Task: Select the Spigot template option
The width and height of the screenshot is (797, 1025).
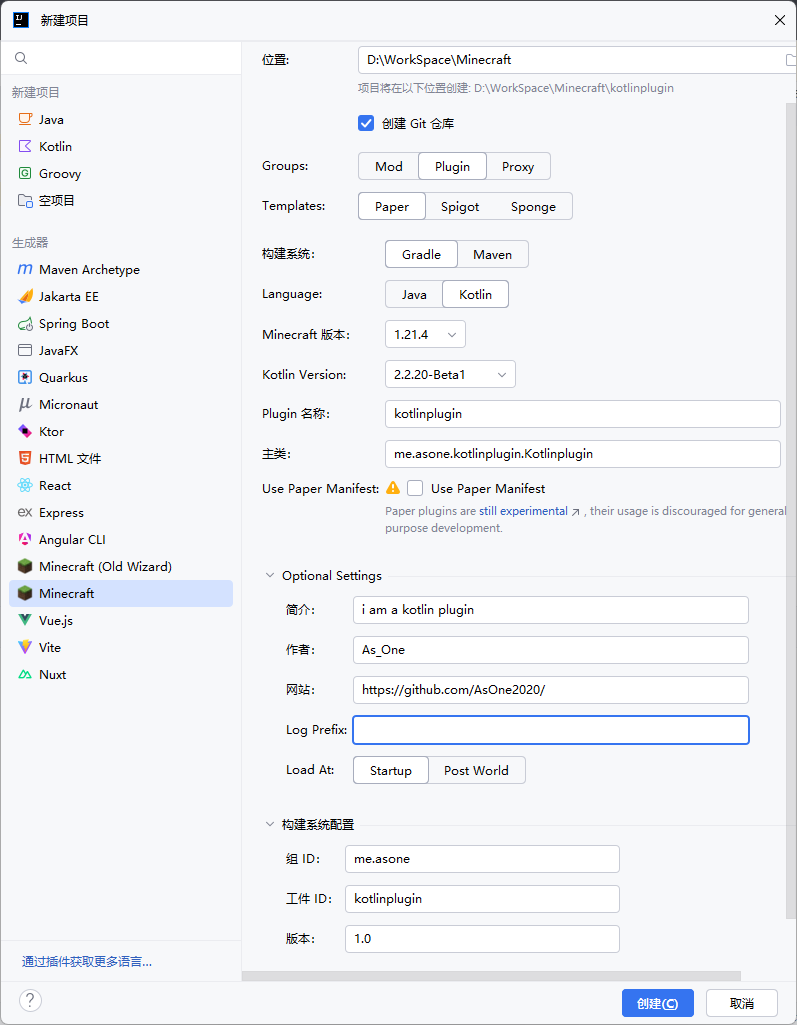Action: coord(460,207)
